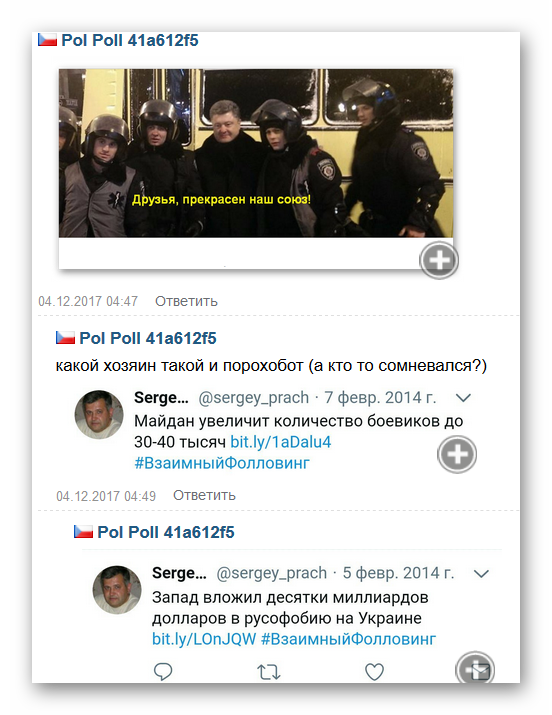This screenshot has width=552, height=715.
Task: Expand the chevron menu on the 5 февр. tweet
Action: coord(481,574)
